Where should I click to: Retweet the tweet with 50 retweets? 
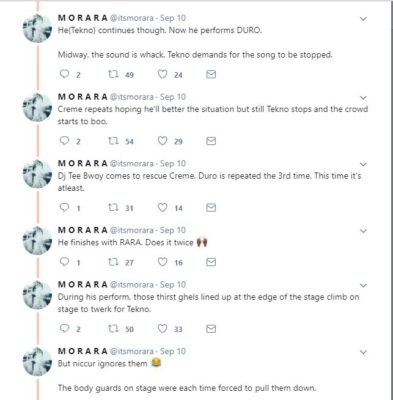[x=113, y=329]
